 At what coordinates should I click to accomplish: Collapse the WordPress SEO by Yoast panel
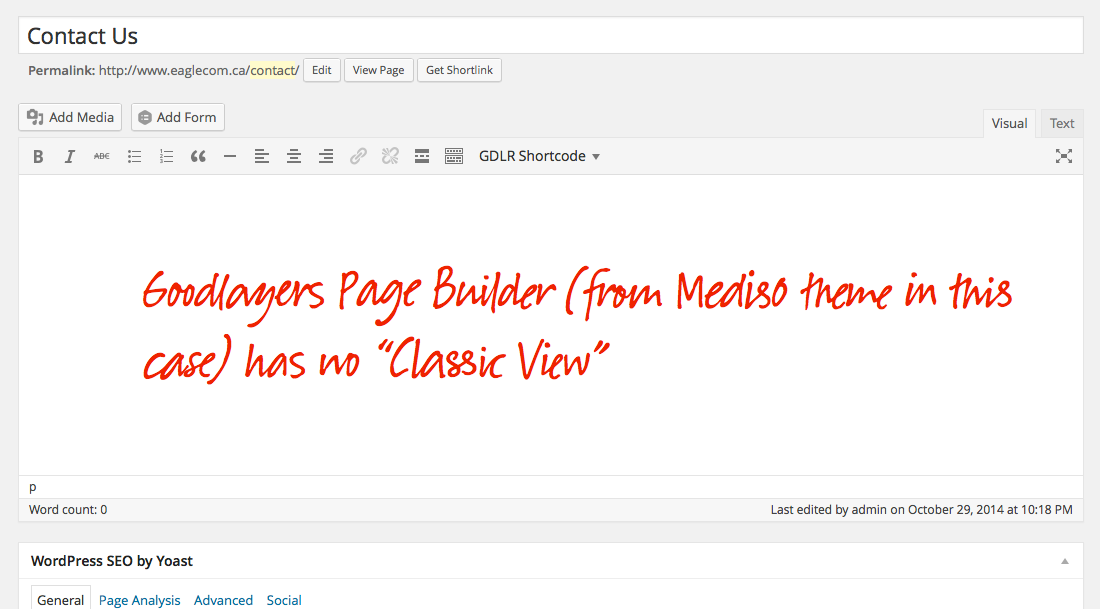click(1065, 561)
